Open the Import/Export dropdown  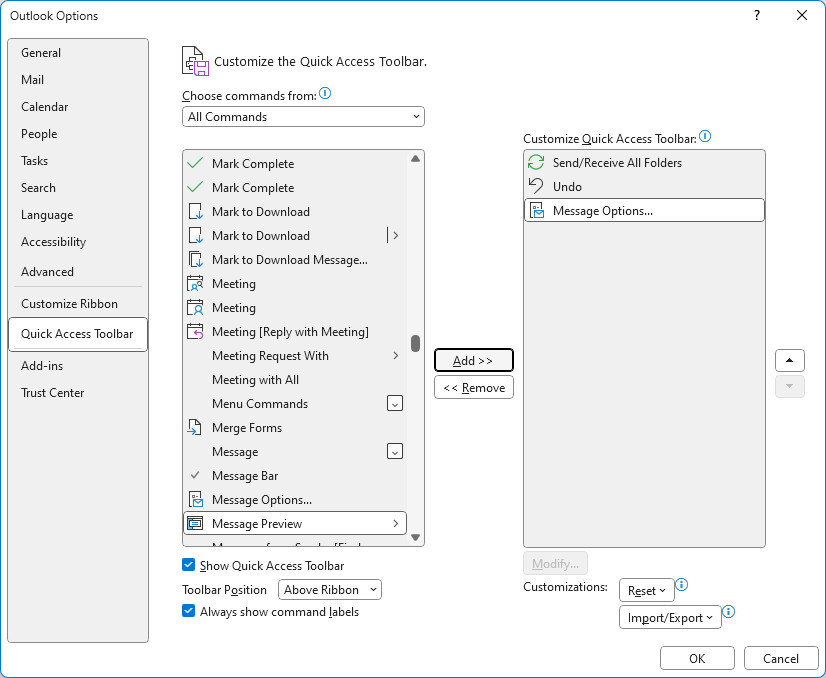[x=670, y=617]
